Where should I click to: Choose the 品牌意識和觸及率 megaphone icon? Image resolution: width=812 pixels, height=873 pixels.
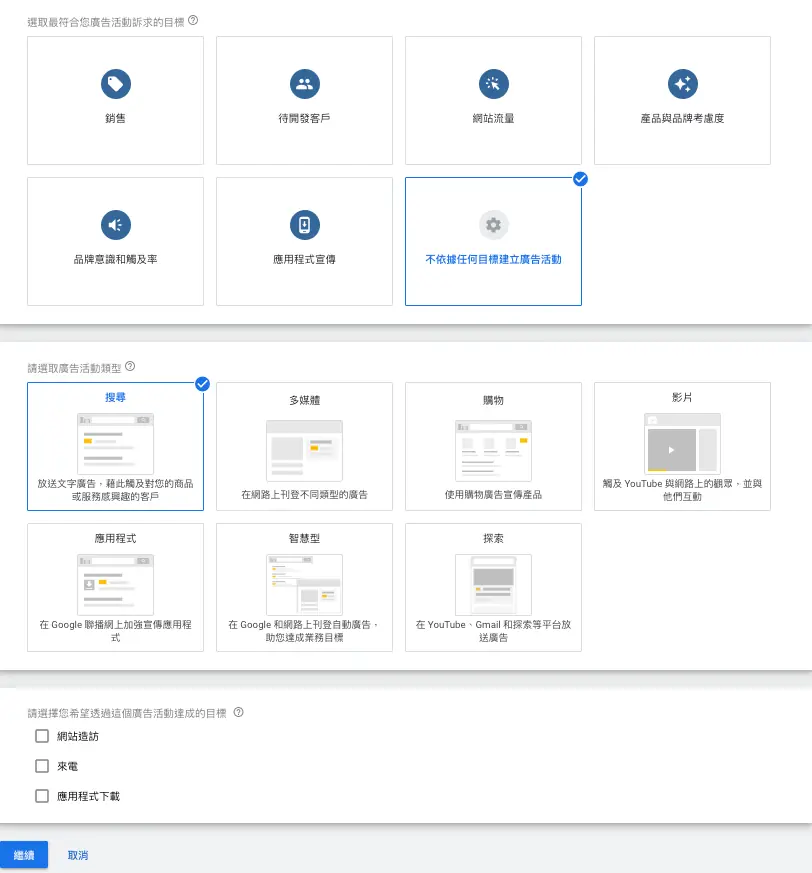click(116, 225)
